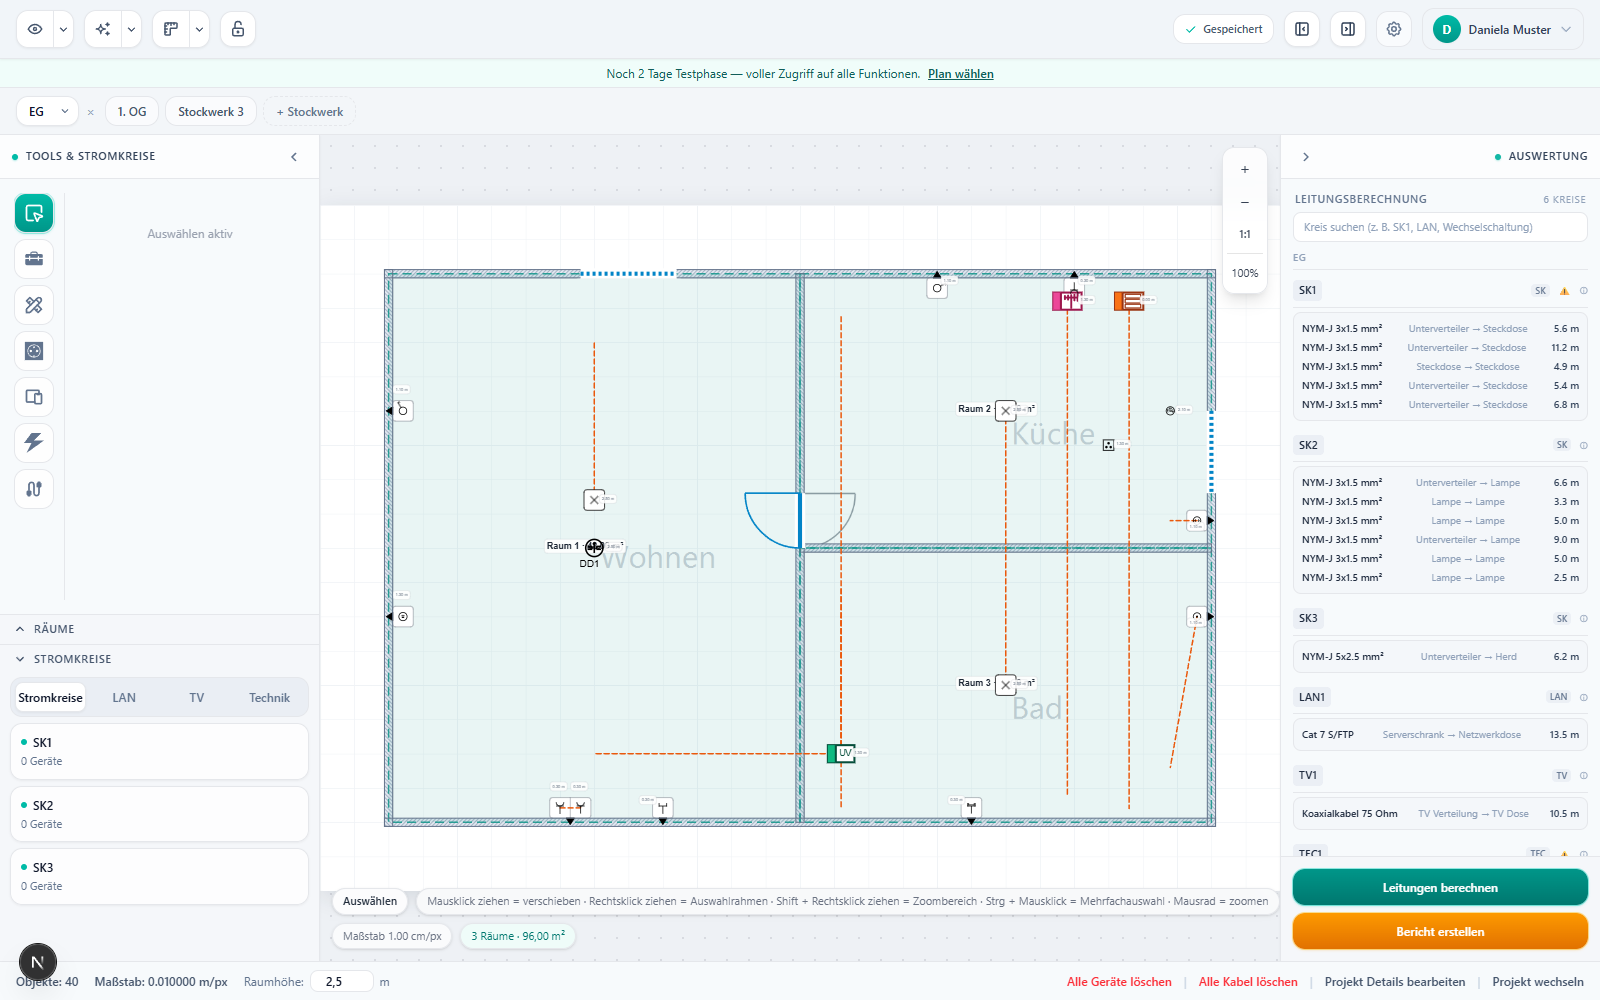
Task: Open the Plan wählen link
Action: tap(961, 74)
